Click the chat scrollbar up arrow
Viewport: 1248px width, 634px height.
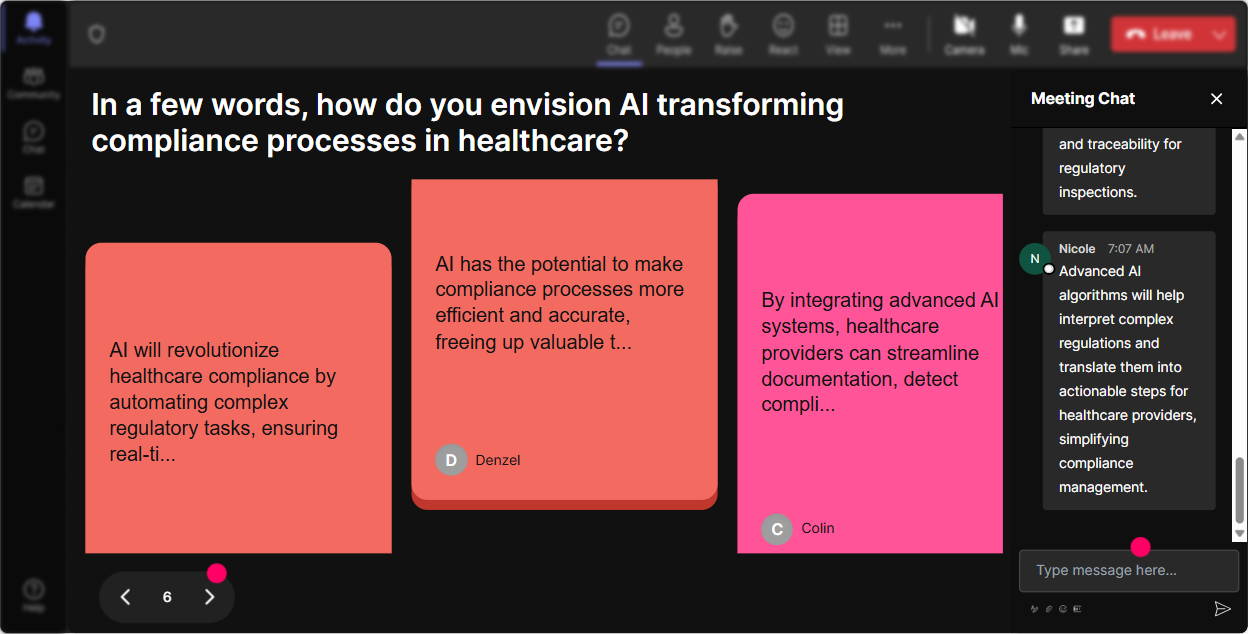click(1240, 137)
